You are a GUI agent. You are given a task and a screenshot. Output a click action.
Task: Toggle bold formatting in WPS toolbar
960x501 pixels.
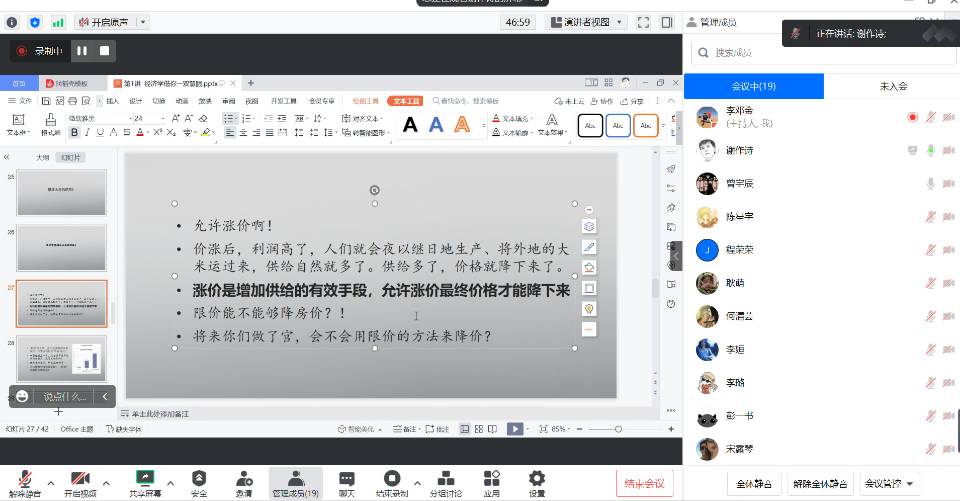coord(74,132)
